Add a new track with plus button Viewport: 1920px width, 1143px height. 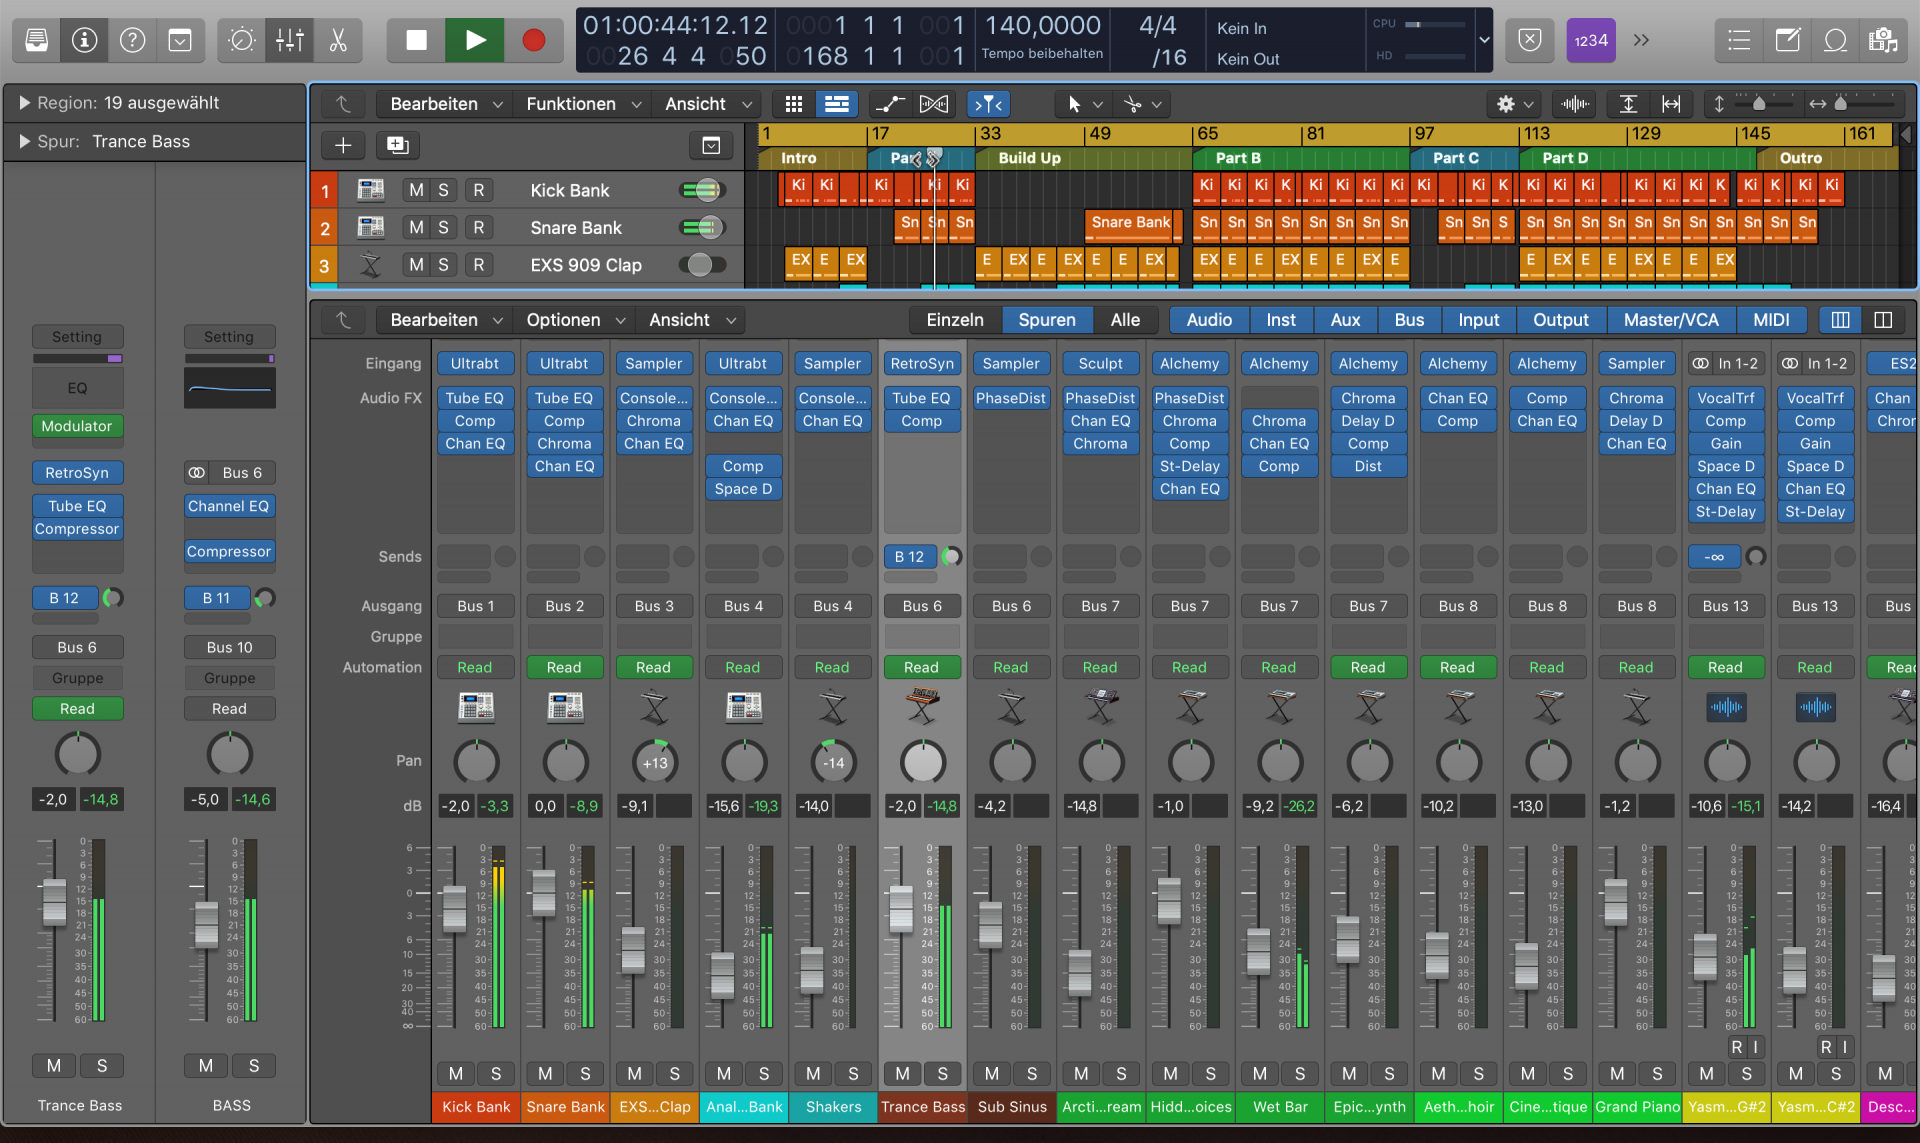coord(343,146)
